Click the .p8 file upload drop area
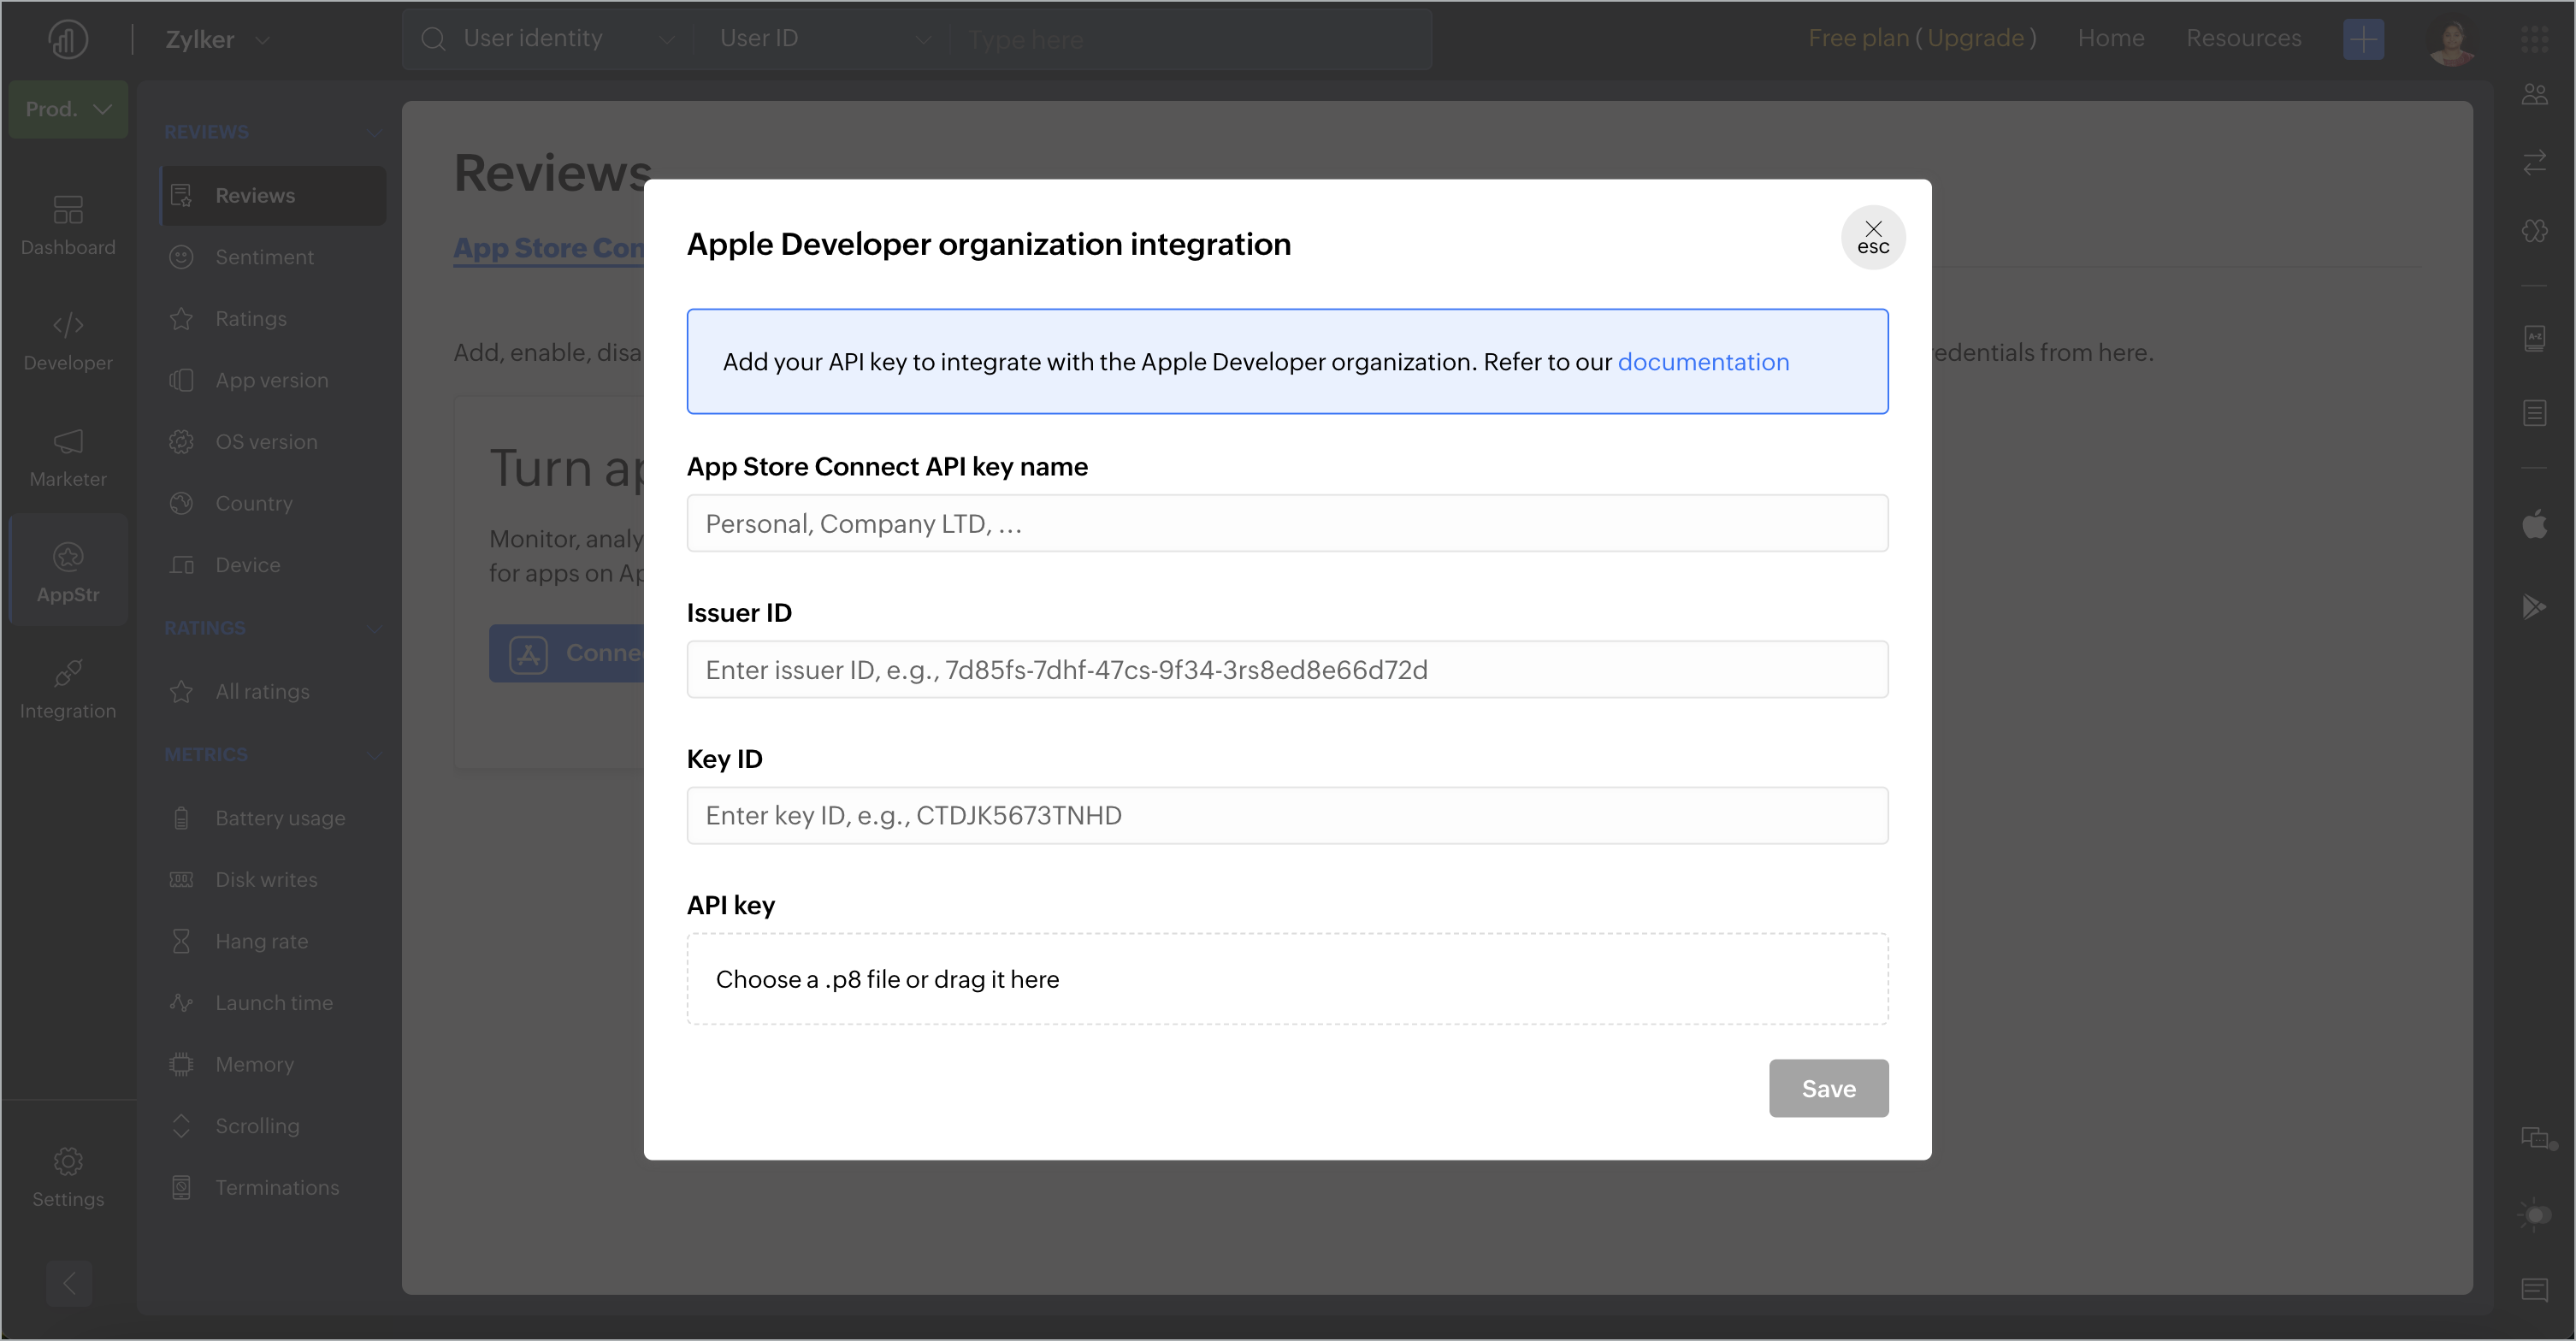 click(x=1287, y=979)
